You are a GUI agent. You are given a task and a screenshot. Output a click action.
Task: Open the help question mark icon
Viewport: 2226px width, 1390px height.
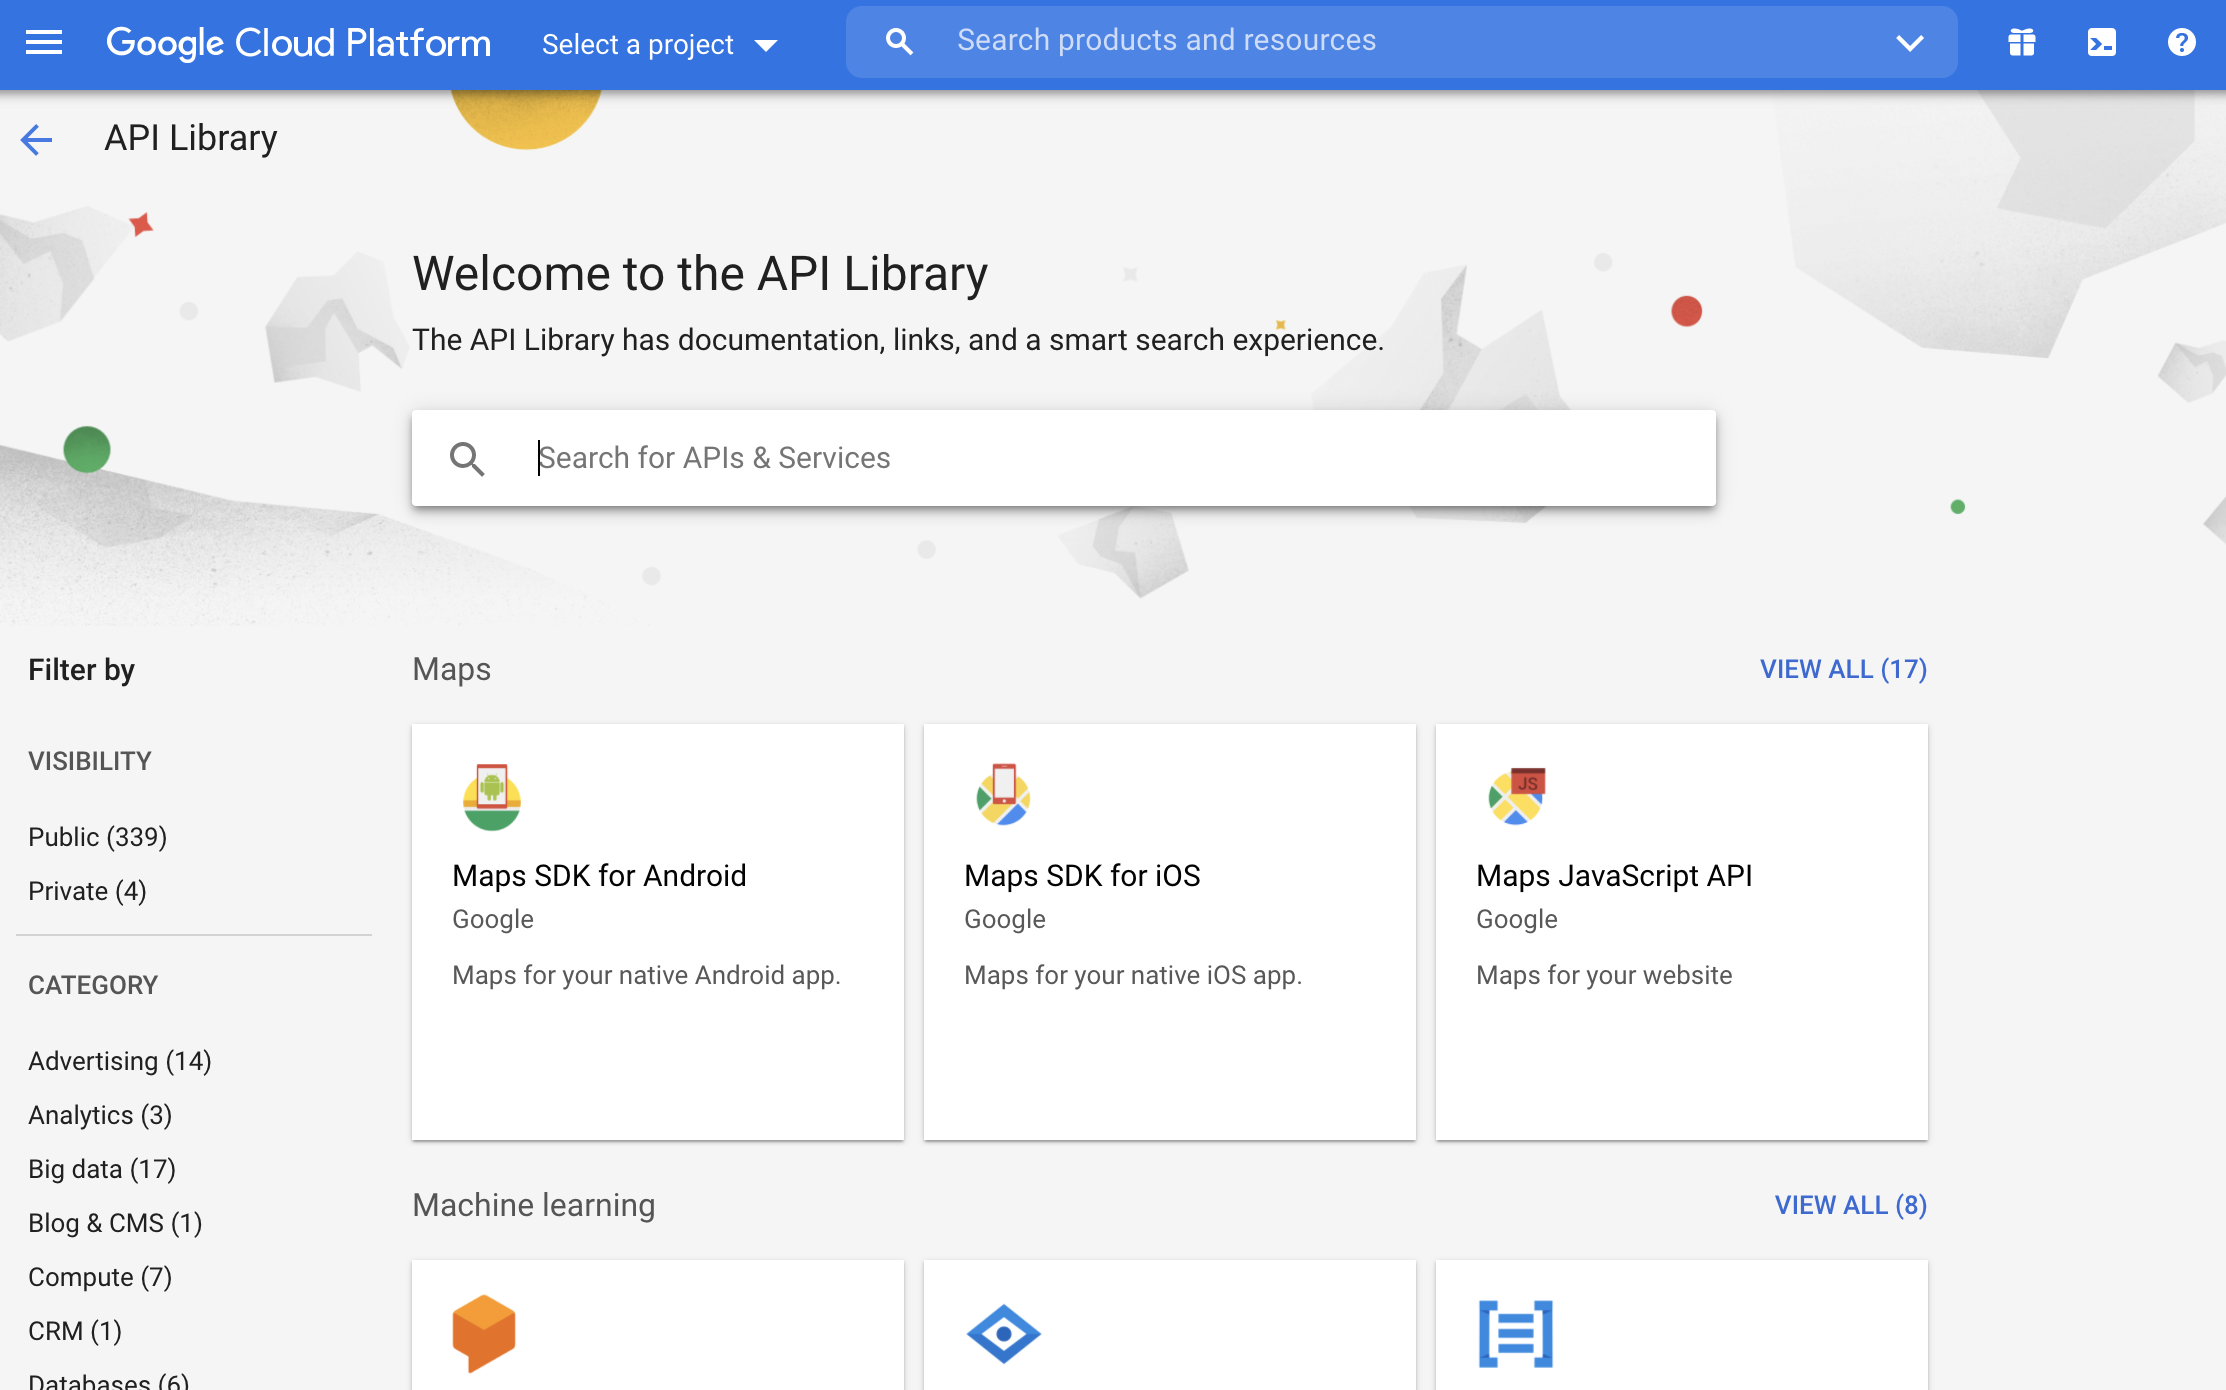(2181, 42)
